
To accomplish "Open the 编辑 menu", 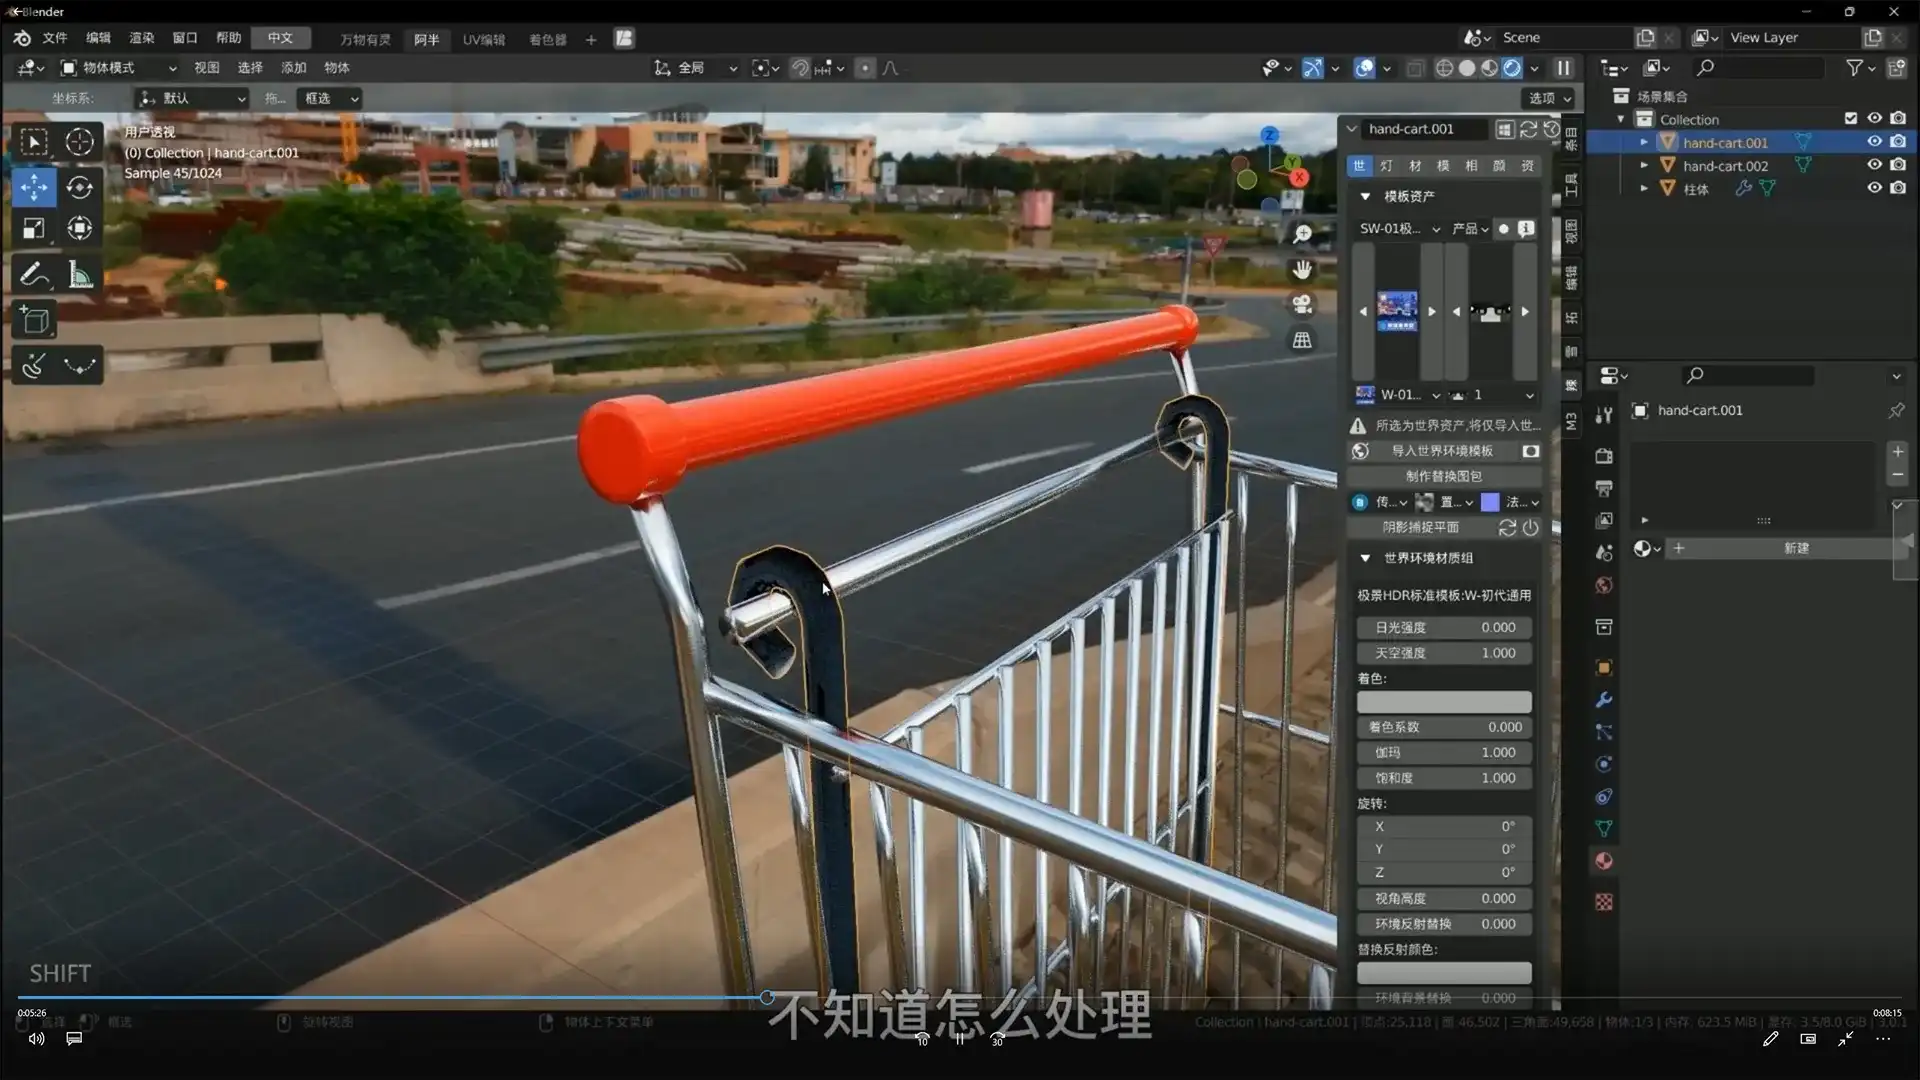I will tap(98, 37).
